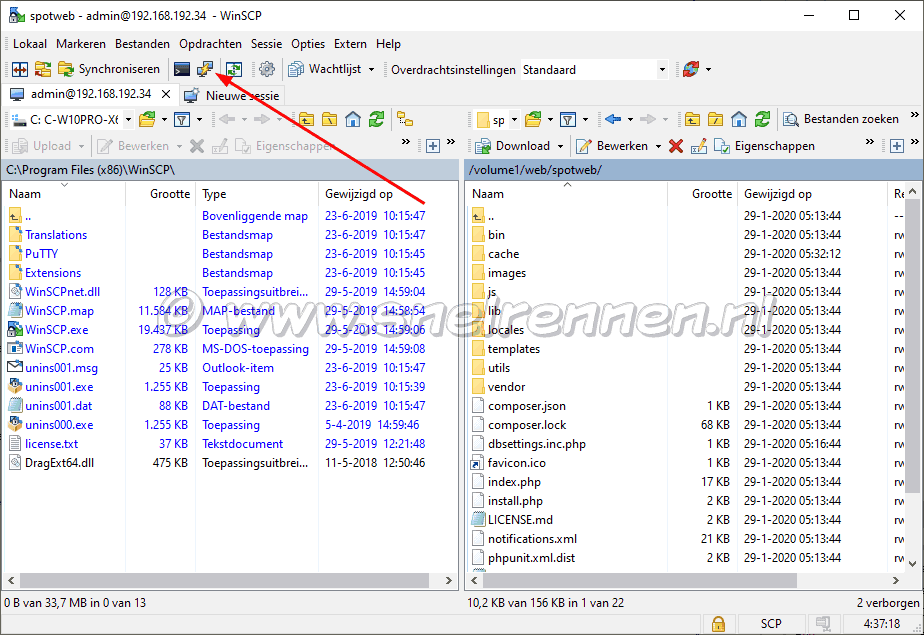Click the local panel horizontal scrollbar

click(x=224, y=581)
